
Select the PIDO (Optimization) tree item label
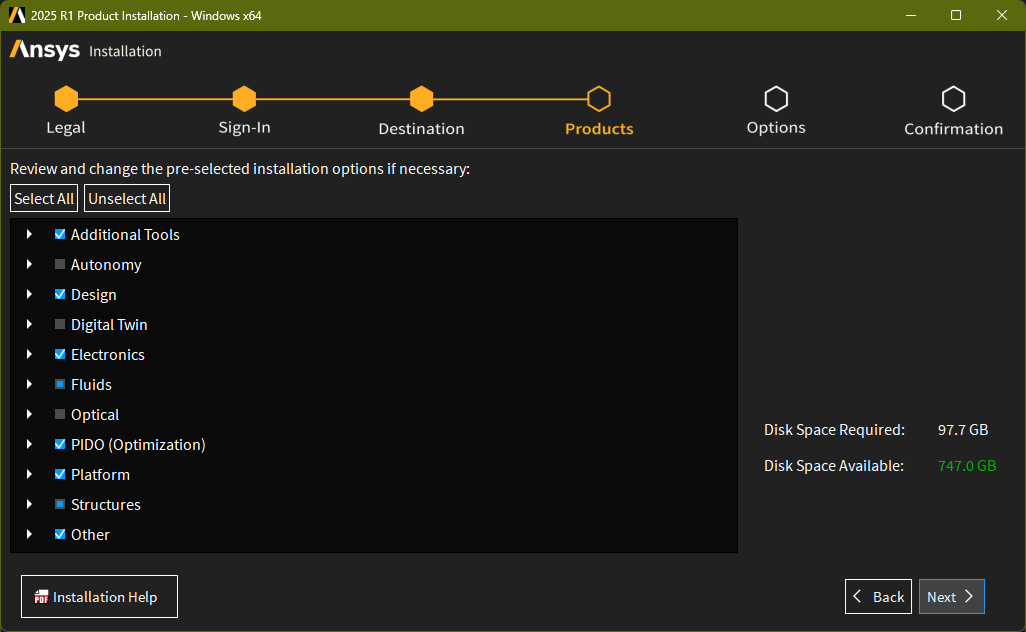138,445
